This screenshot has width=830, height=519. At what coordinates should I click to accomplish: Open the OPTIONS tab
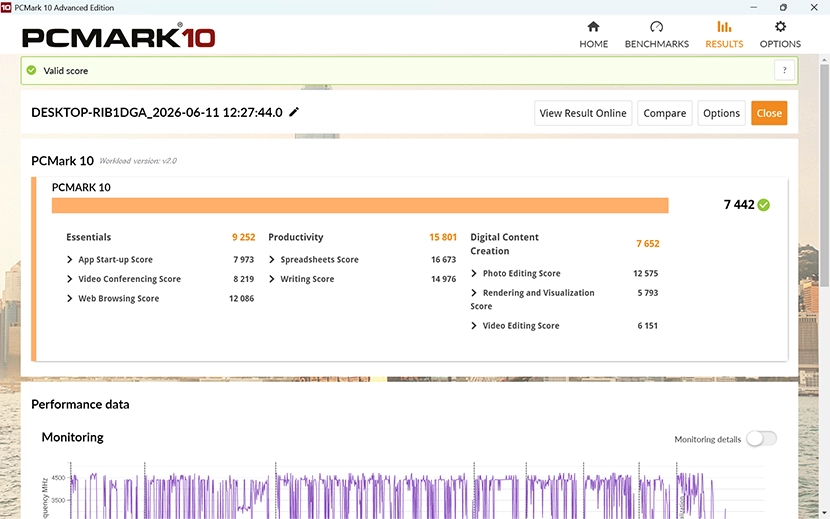780,35
